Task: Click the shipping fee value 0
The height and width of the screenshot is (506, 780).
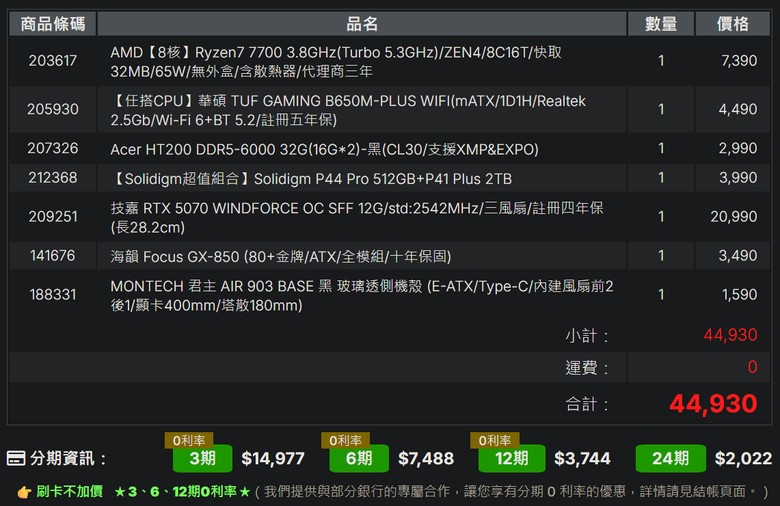Action: (x=752, y=367)
